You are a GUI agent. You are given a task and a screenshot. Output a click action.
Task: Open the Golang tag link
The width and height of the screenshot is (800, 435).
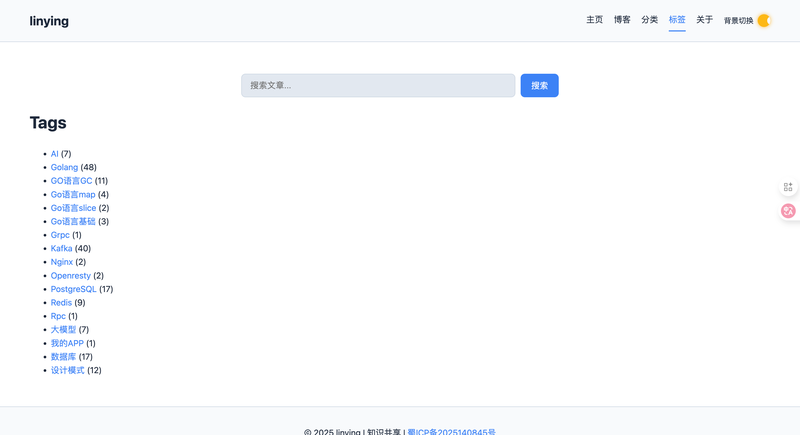point(64,167)
